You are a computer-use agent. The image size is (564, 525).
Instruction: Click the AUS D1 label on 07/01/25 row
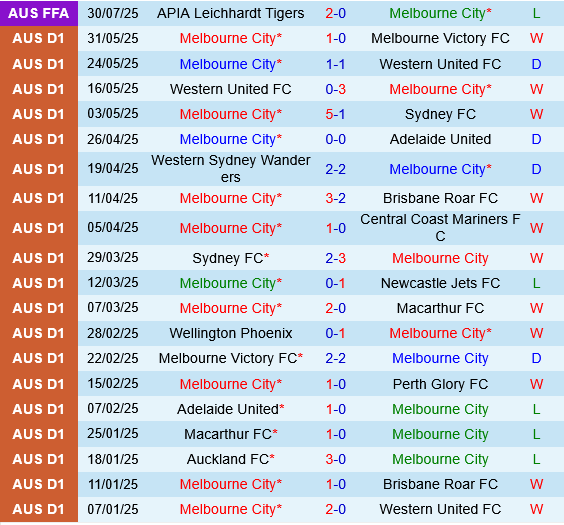[x=38, y=509]
